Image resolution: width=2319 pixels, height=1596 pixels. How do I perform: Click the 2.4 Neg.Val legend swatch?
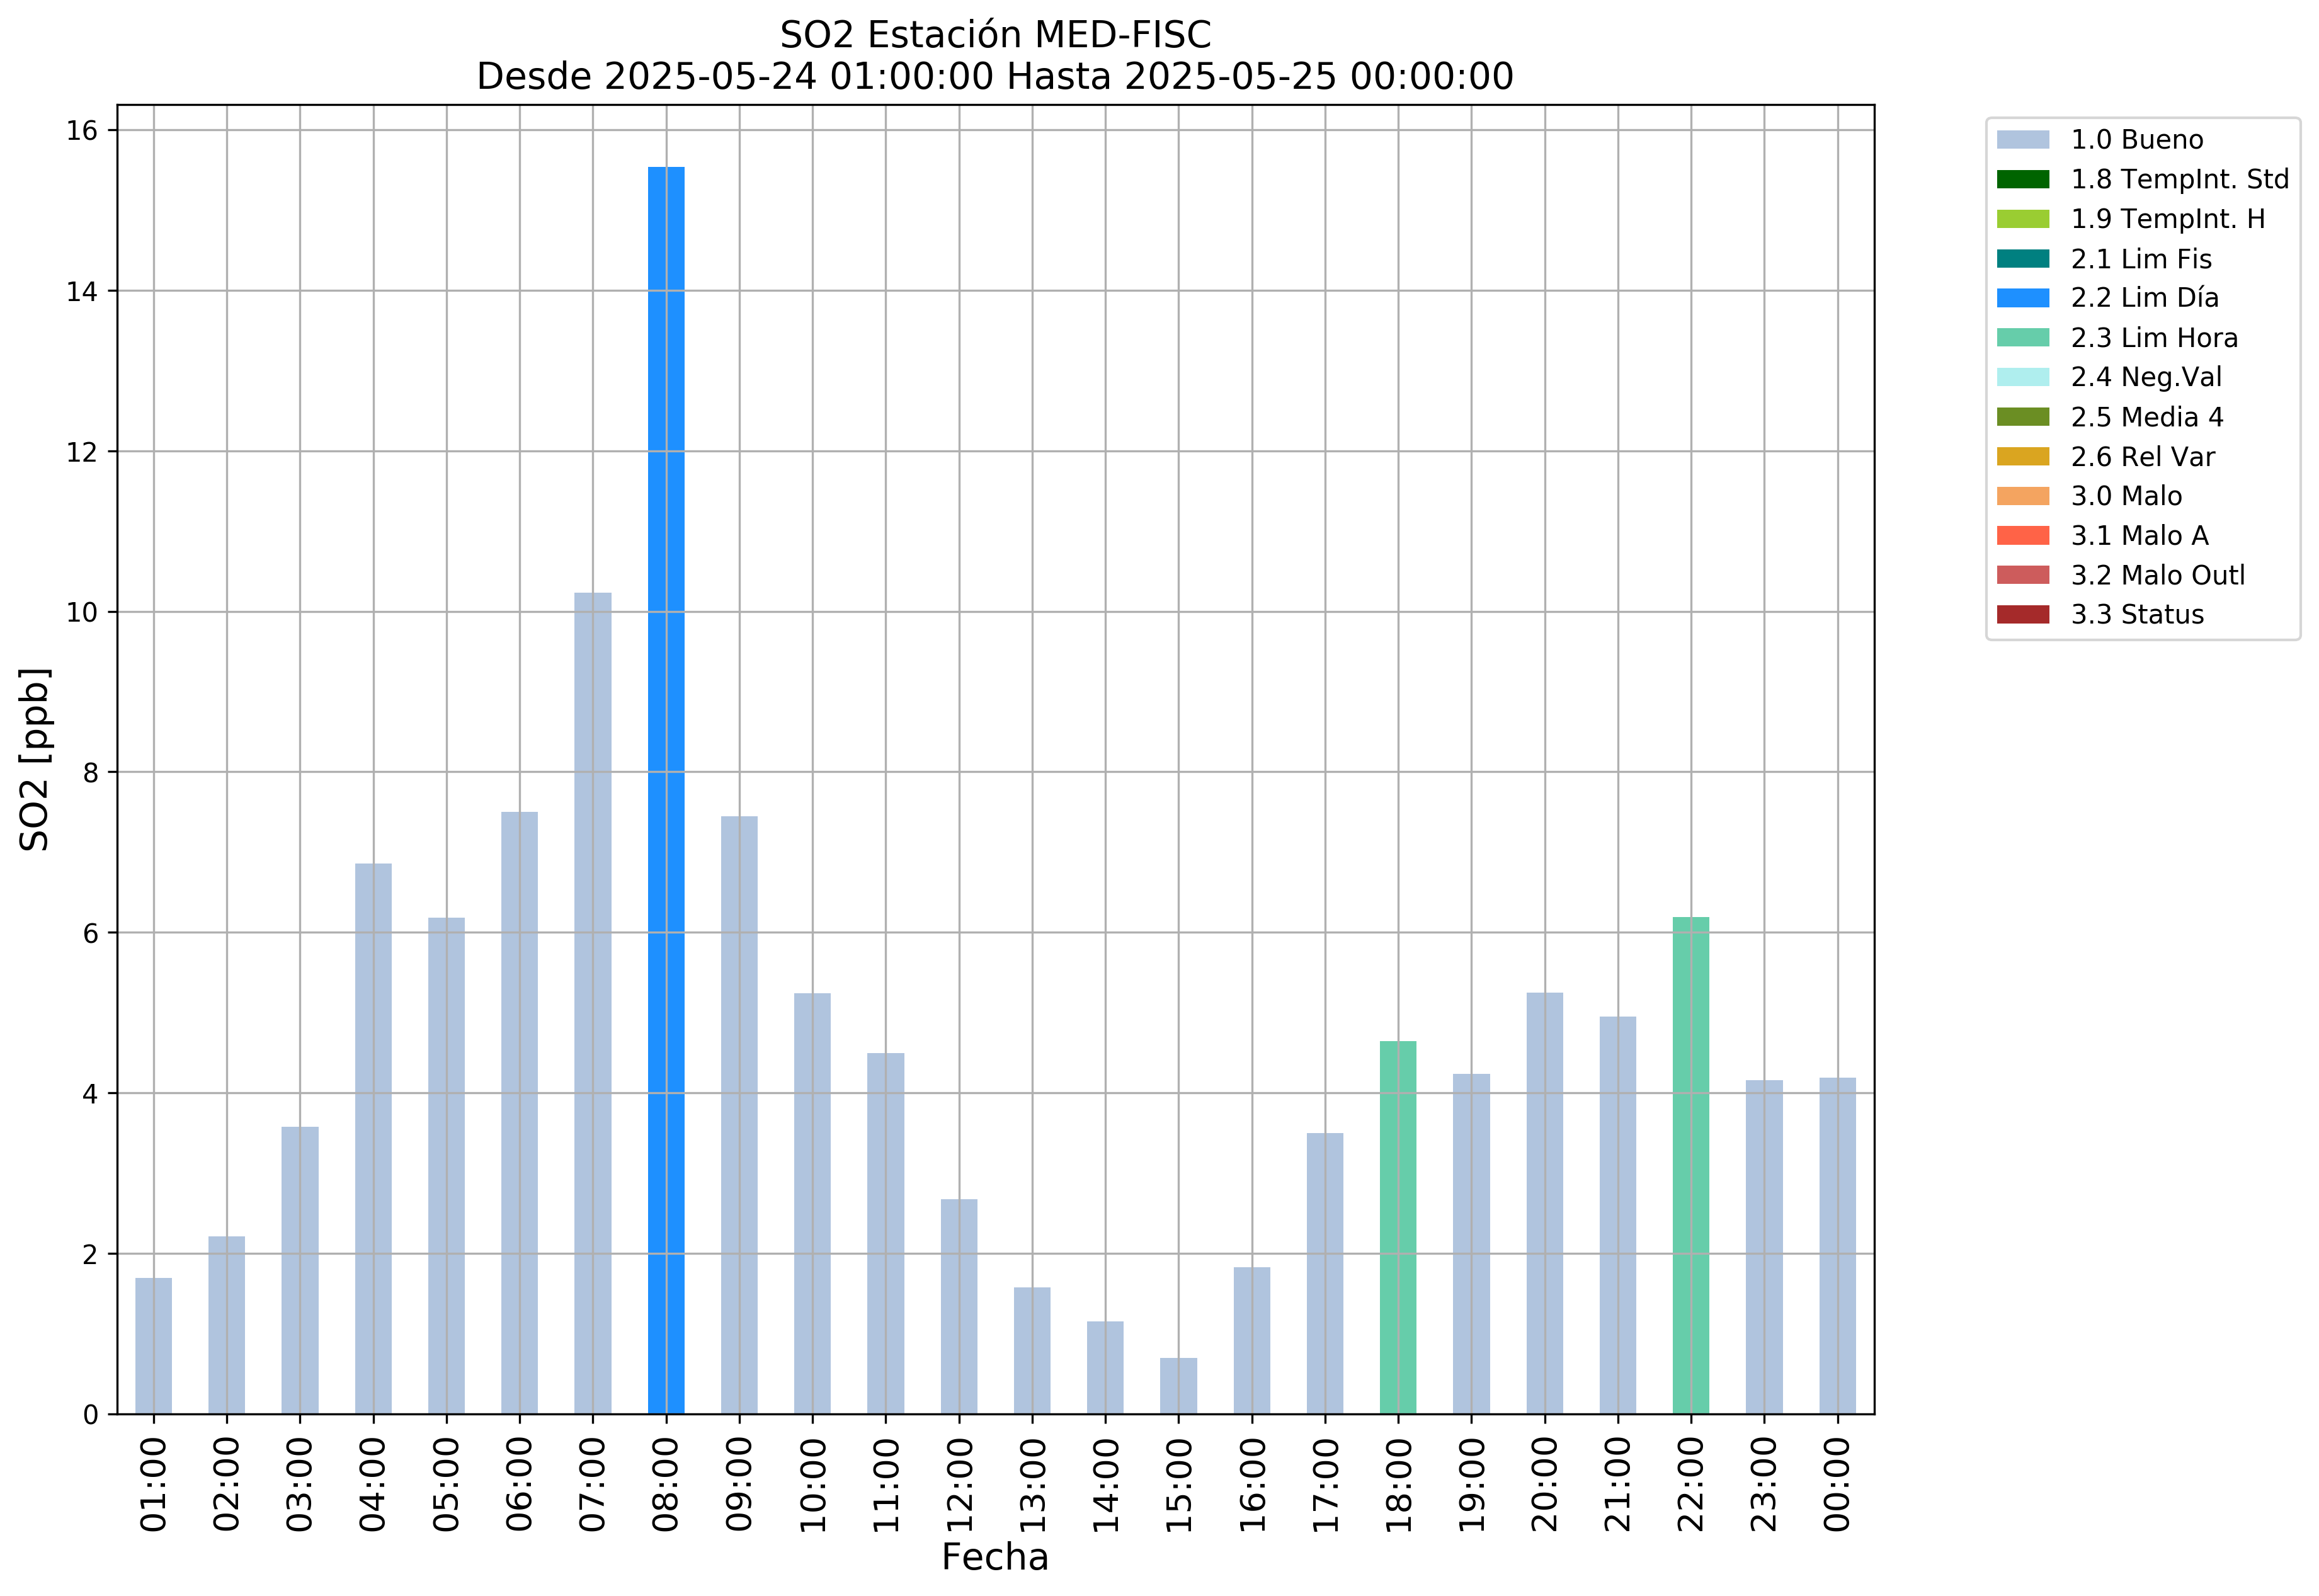pyautogui.click(x=2022, y=377)
